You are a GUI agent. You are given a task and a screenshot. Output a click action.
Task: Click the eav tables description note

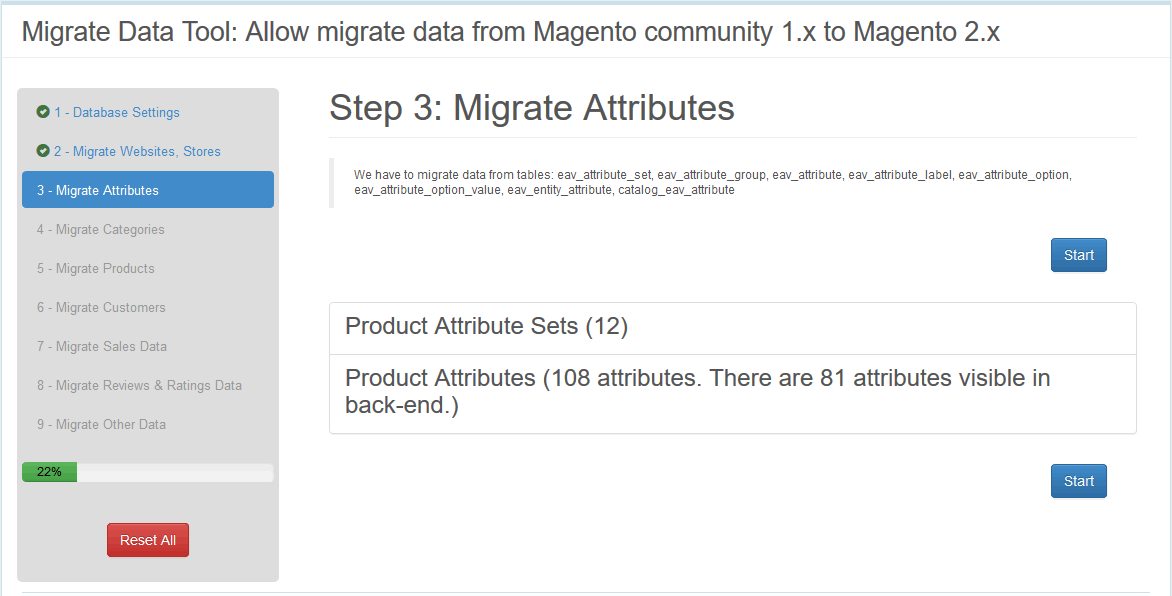[712, 182]
